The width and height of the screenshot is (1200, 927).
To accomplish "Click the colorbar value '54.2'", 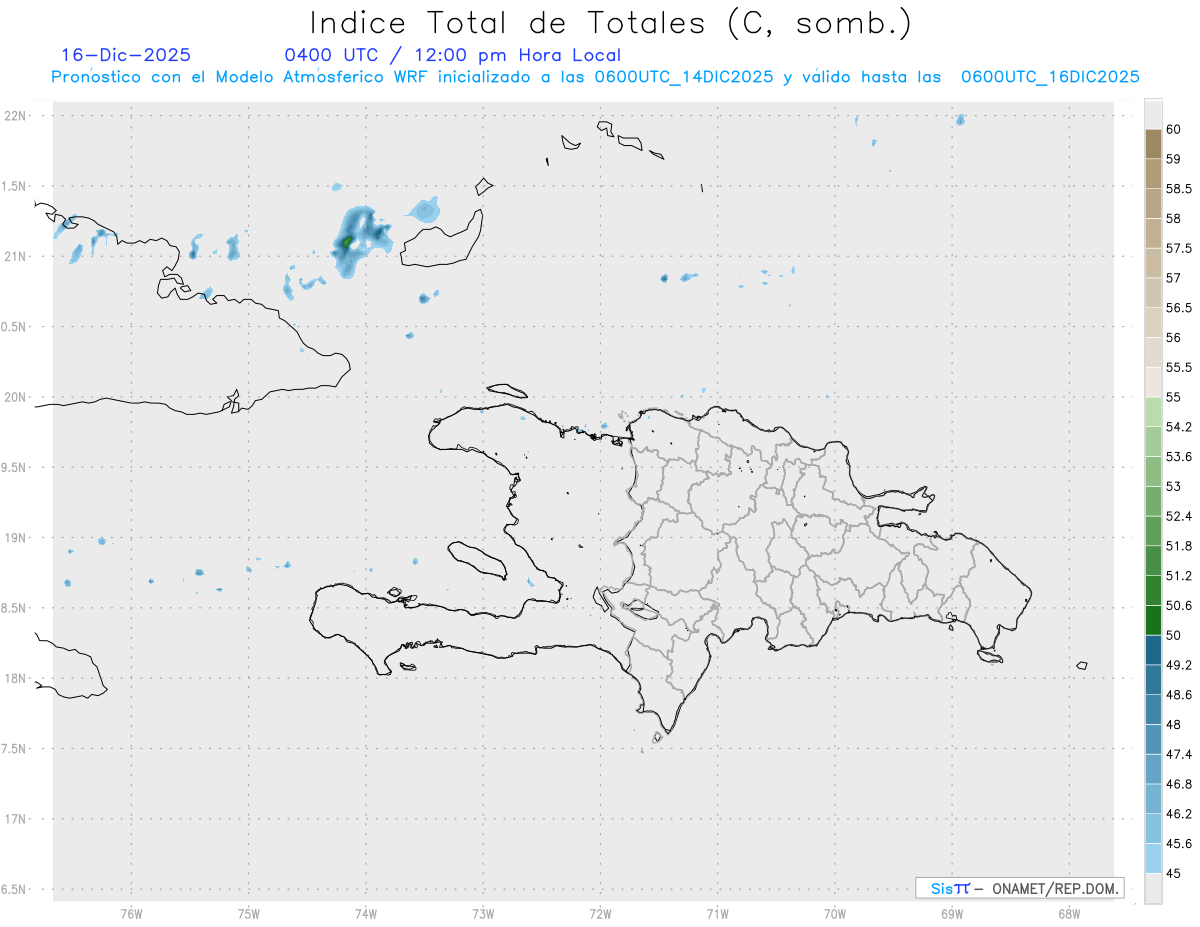I will (1178, 427).
